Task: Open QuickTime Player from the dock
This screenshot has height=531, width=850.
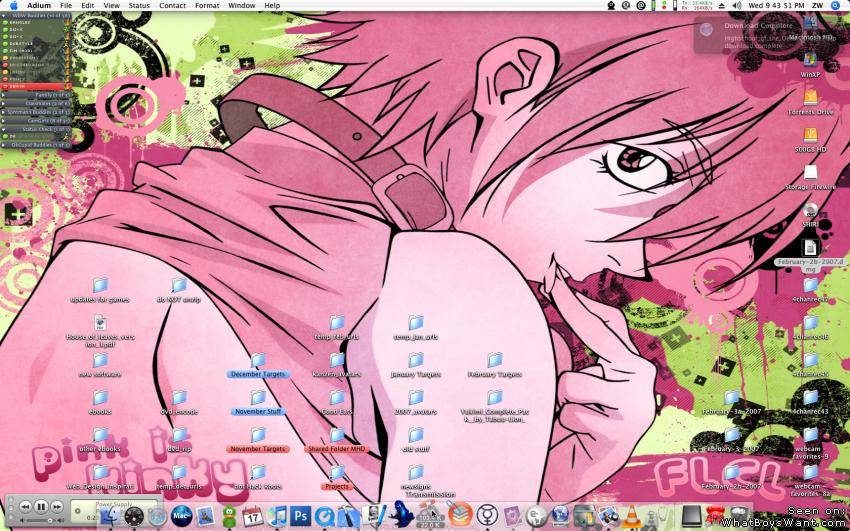Action: pos(324,516)
